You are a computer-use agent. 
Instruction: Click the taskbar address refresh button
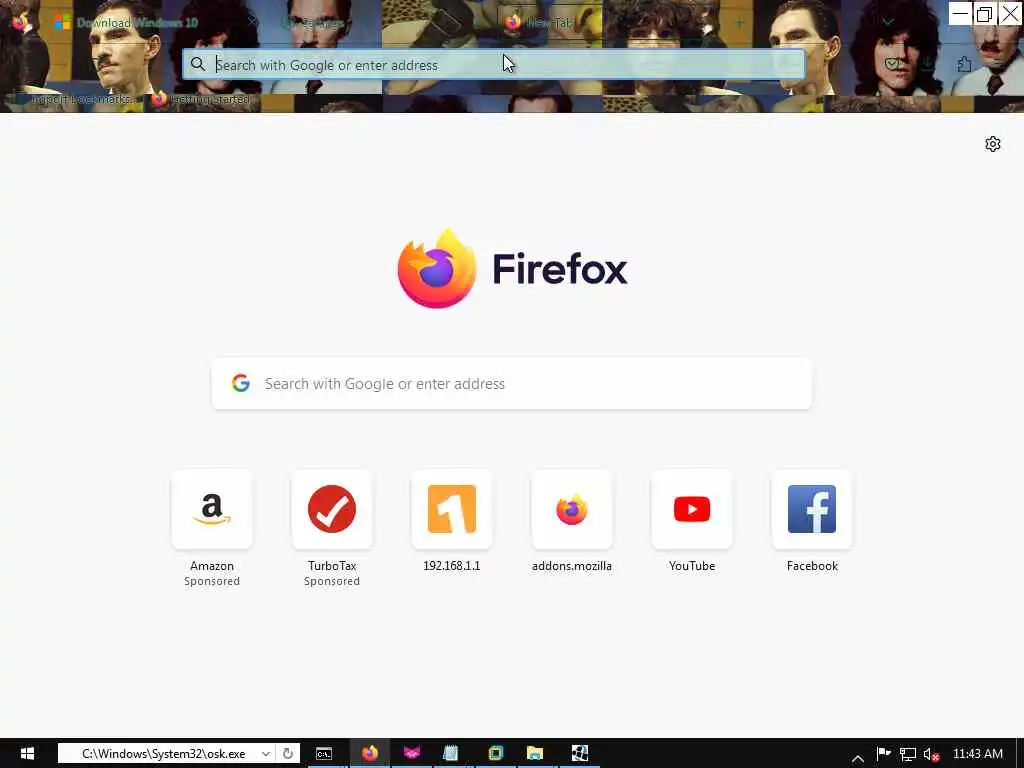coord(287,754)
